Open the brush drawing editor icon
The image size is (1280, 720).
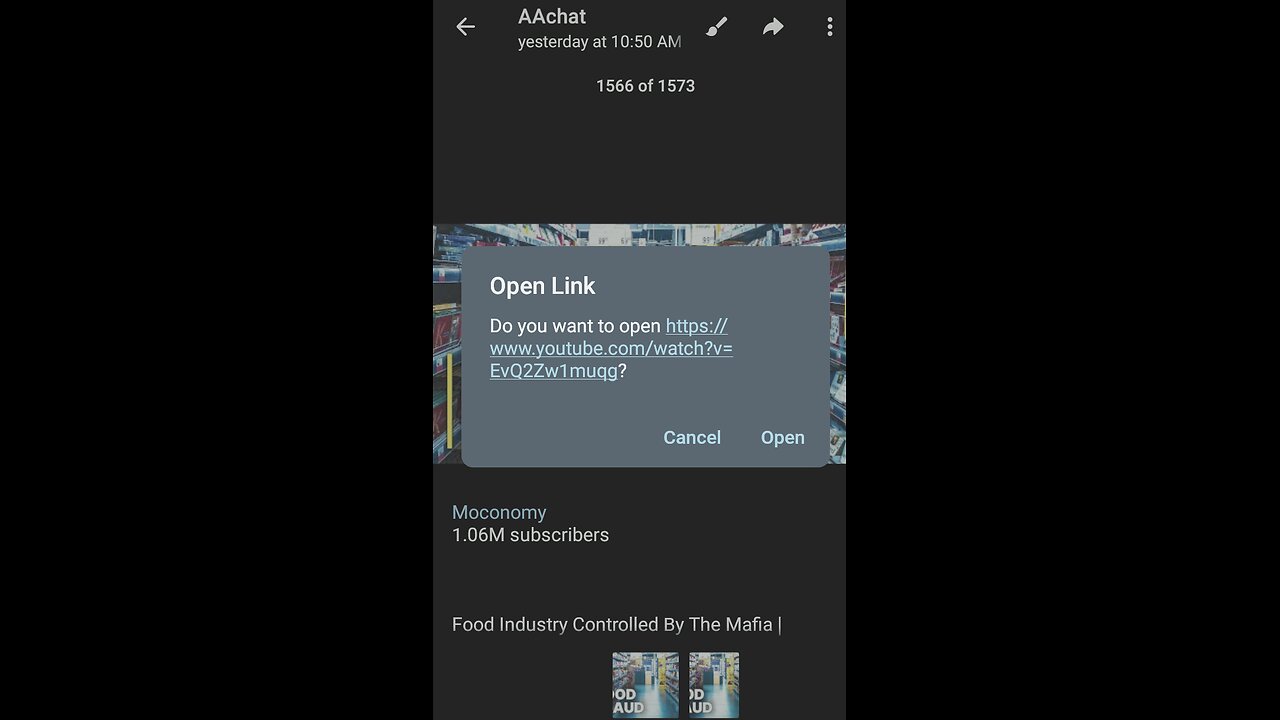pyautogui.click(x=716, y=27)
